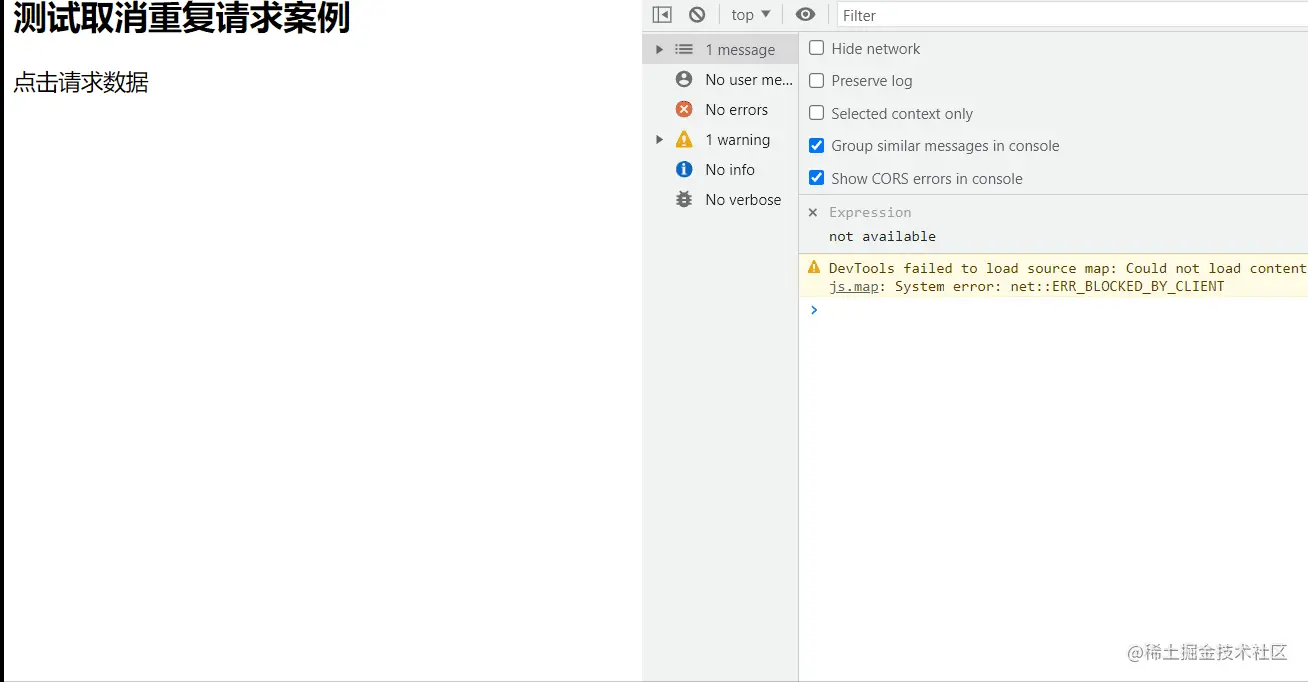Select the No errors sidebar item

coord(720,110)
